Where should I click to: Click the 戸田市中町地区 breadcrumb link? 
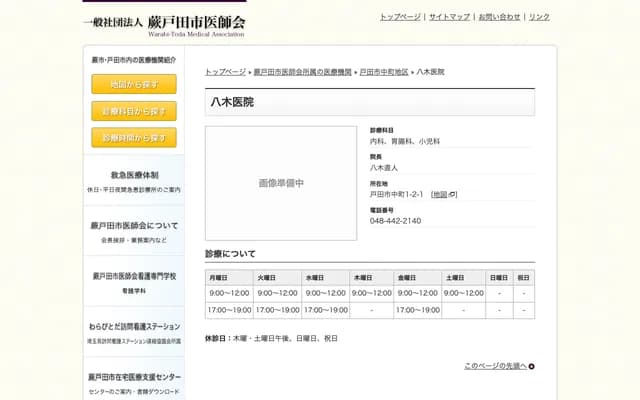384,72
